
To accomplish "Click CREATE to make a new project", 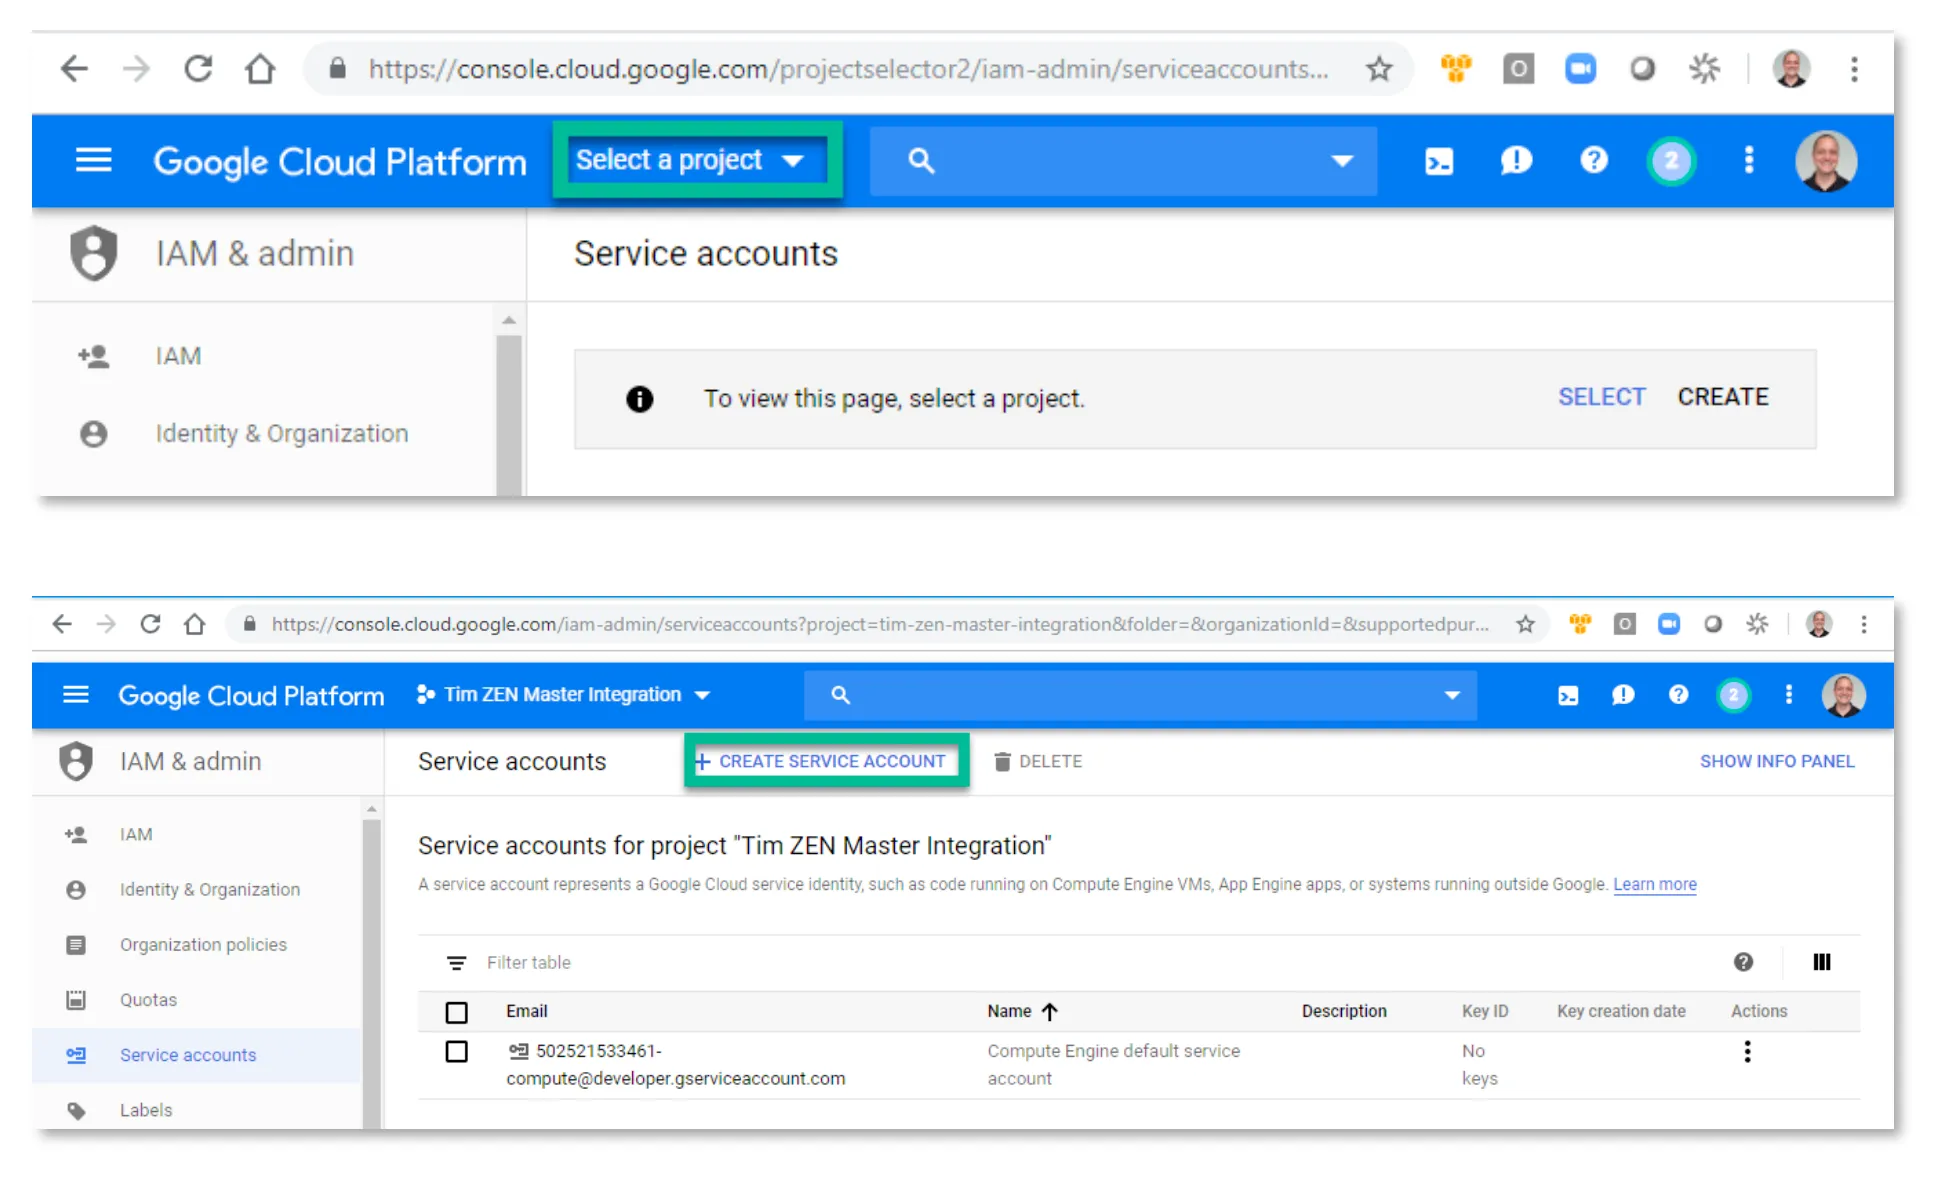I will point(1722,397).
